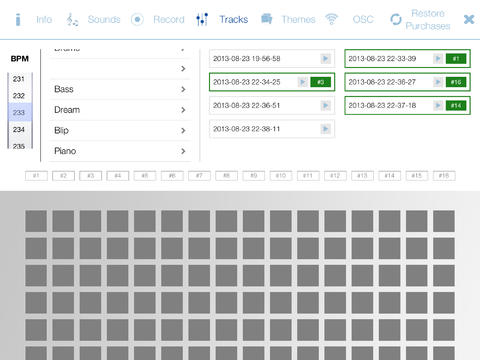Image resolution: width=480 pixels, height=360 pixels.
Task: Expand the Blip sound category chevron
Action: pyautogui.click(x=183, y=131)
